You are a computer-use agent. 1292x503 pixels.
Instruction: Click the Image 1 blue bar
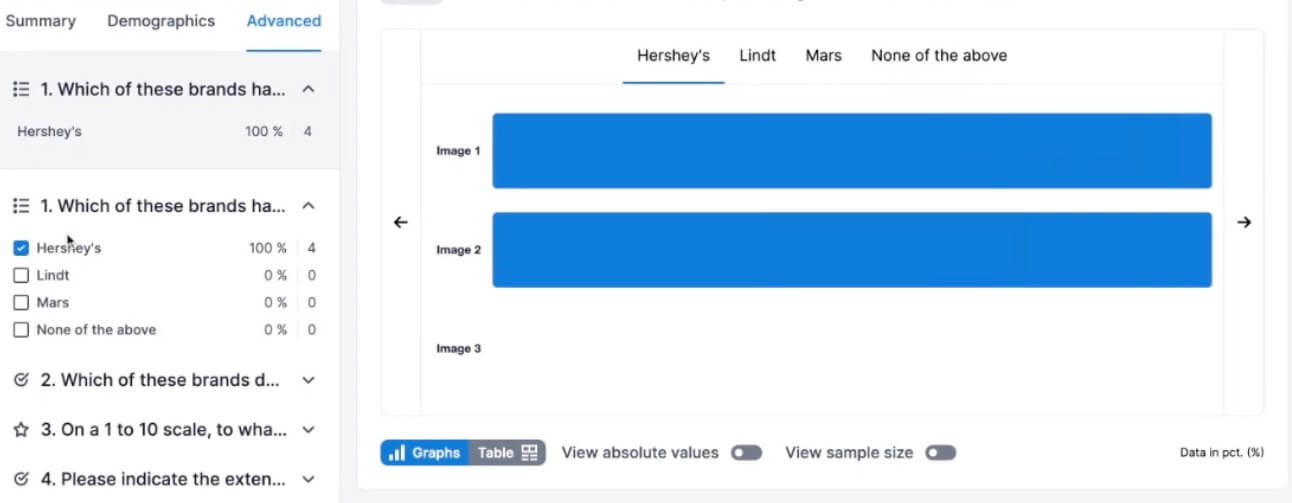pos(851,151)
